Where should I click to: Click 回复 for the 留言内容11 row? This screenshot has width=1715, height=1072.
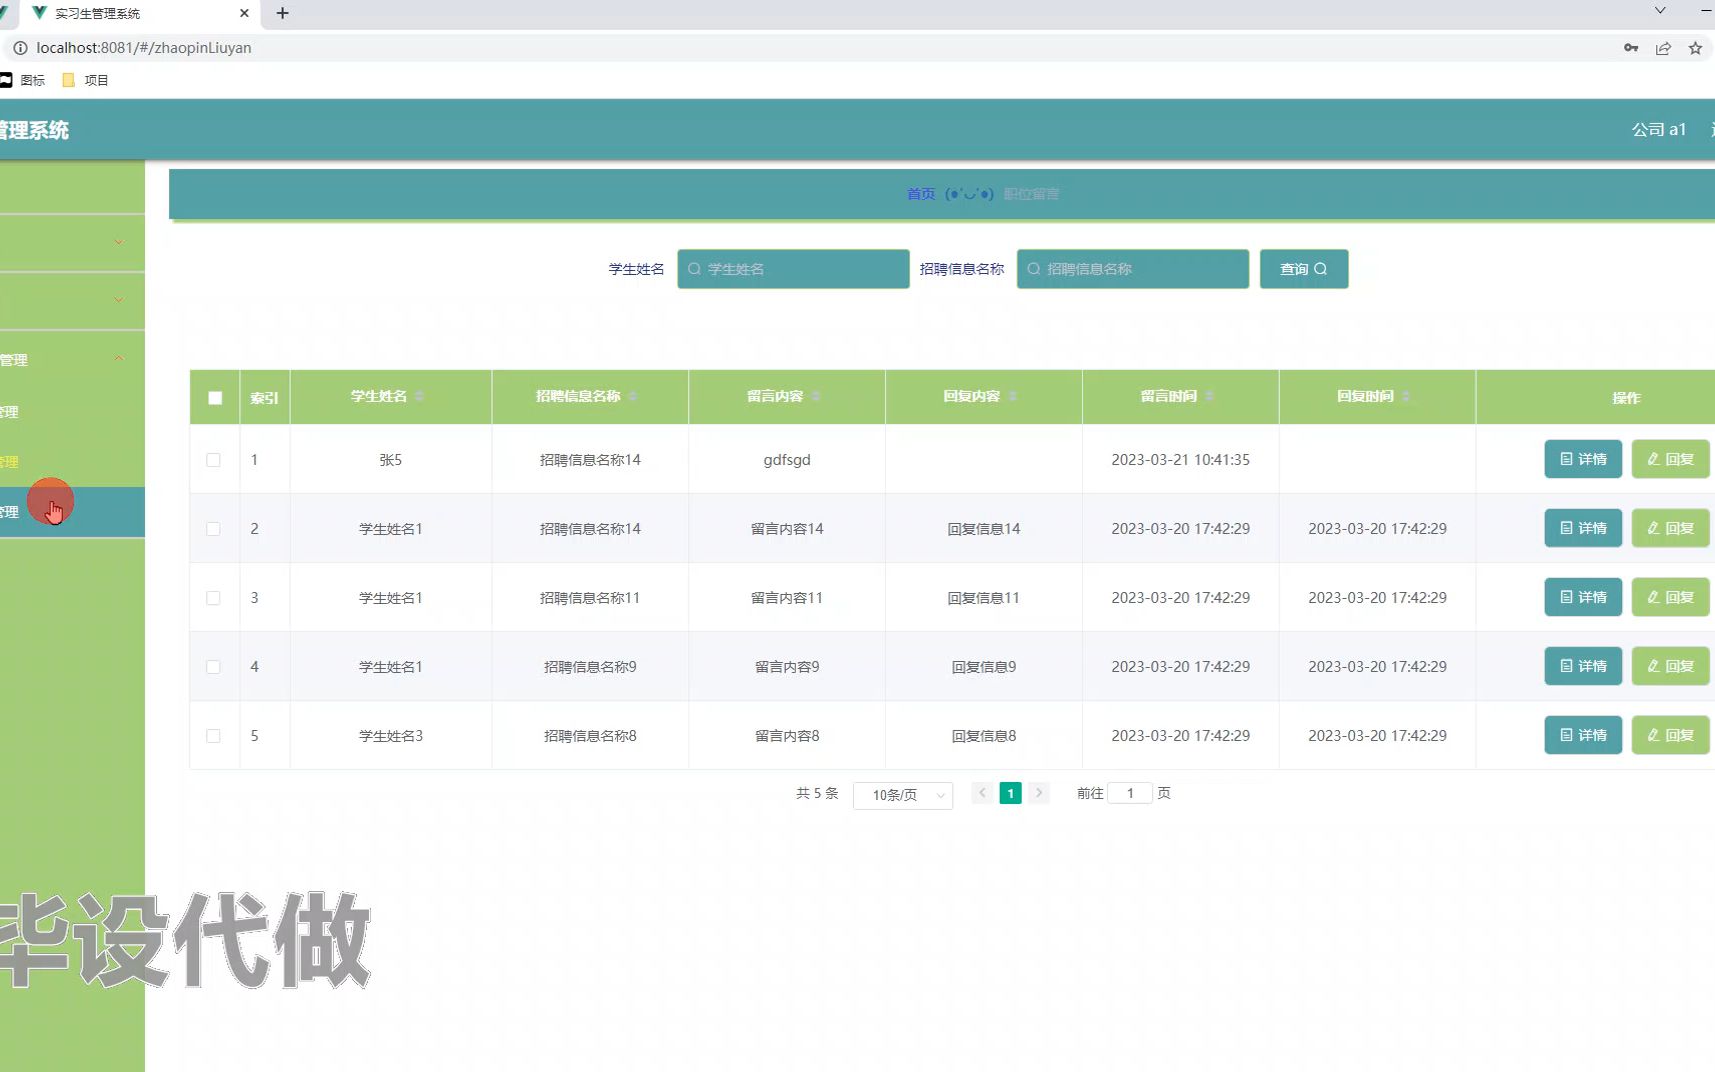point(1670,597)
